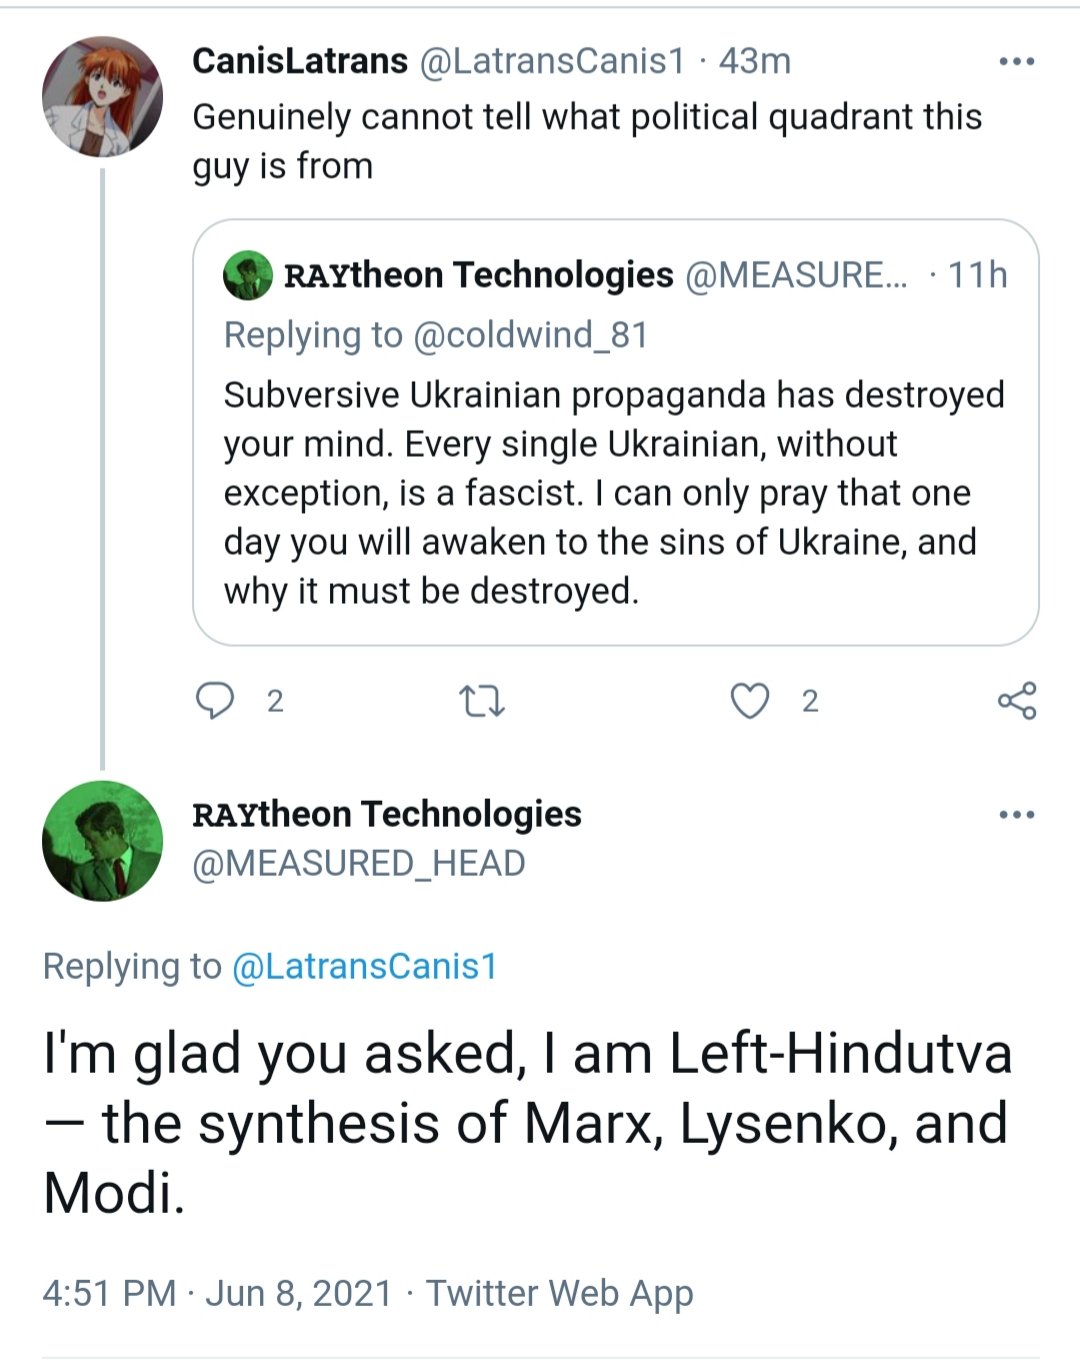
Task: Open the quoted tweet about Ukrainian propaganda
Action: (x=614, y=492)
